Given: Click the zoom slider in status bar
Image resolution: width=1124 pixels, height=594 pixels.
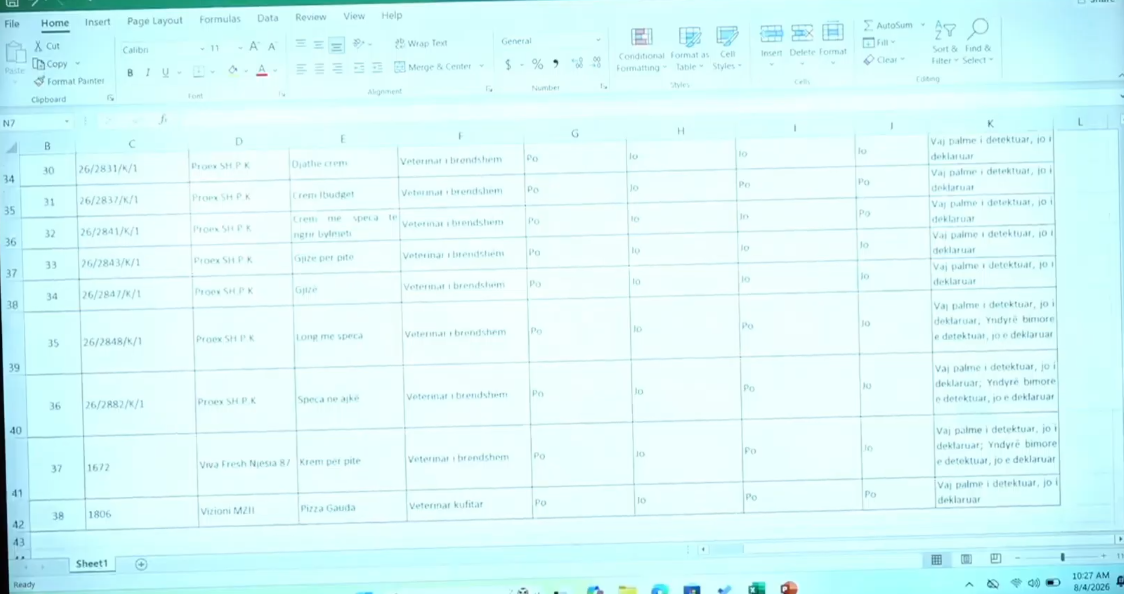Looking at the screenshot, I should [x=1062, y=557].
